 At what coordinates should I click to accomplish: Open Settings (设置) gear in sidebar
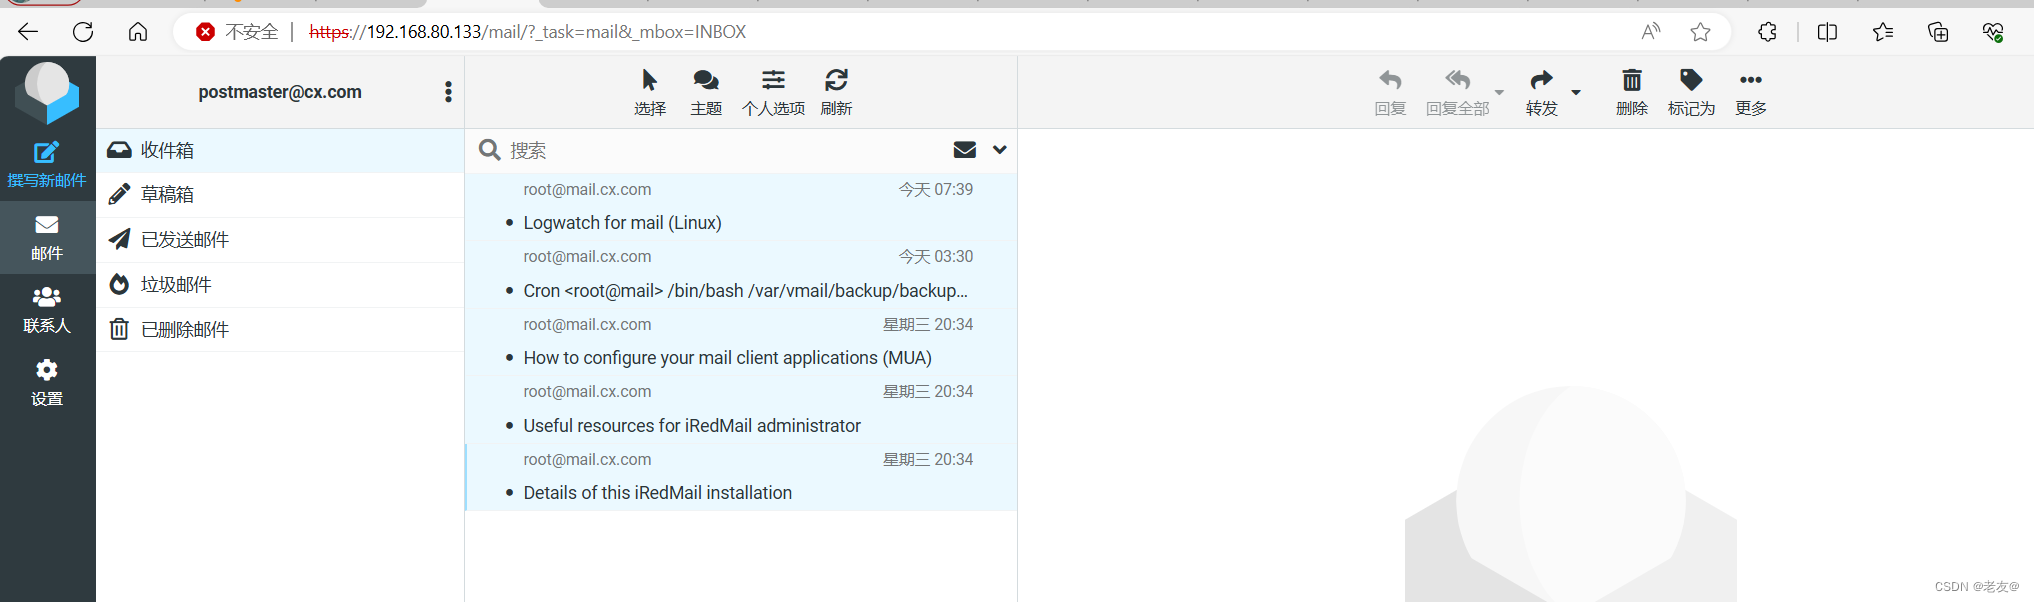(47, 383)
